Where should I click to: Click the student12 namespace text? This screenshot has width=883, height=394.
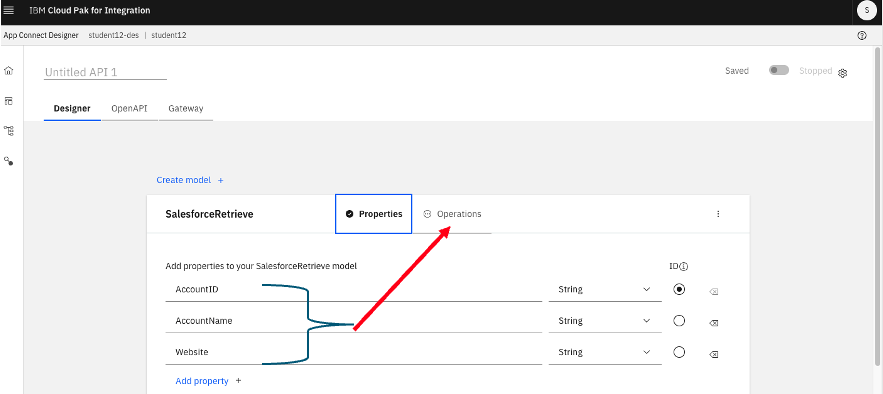(169, 35)
